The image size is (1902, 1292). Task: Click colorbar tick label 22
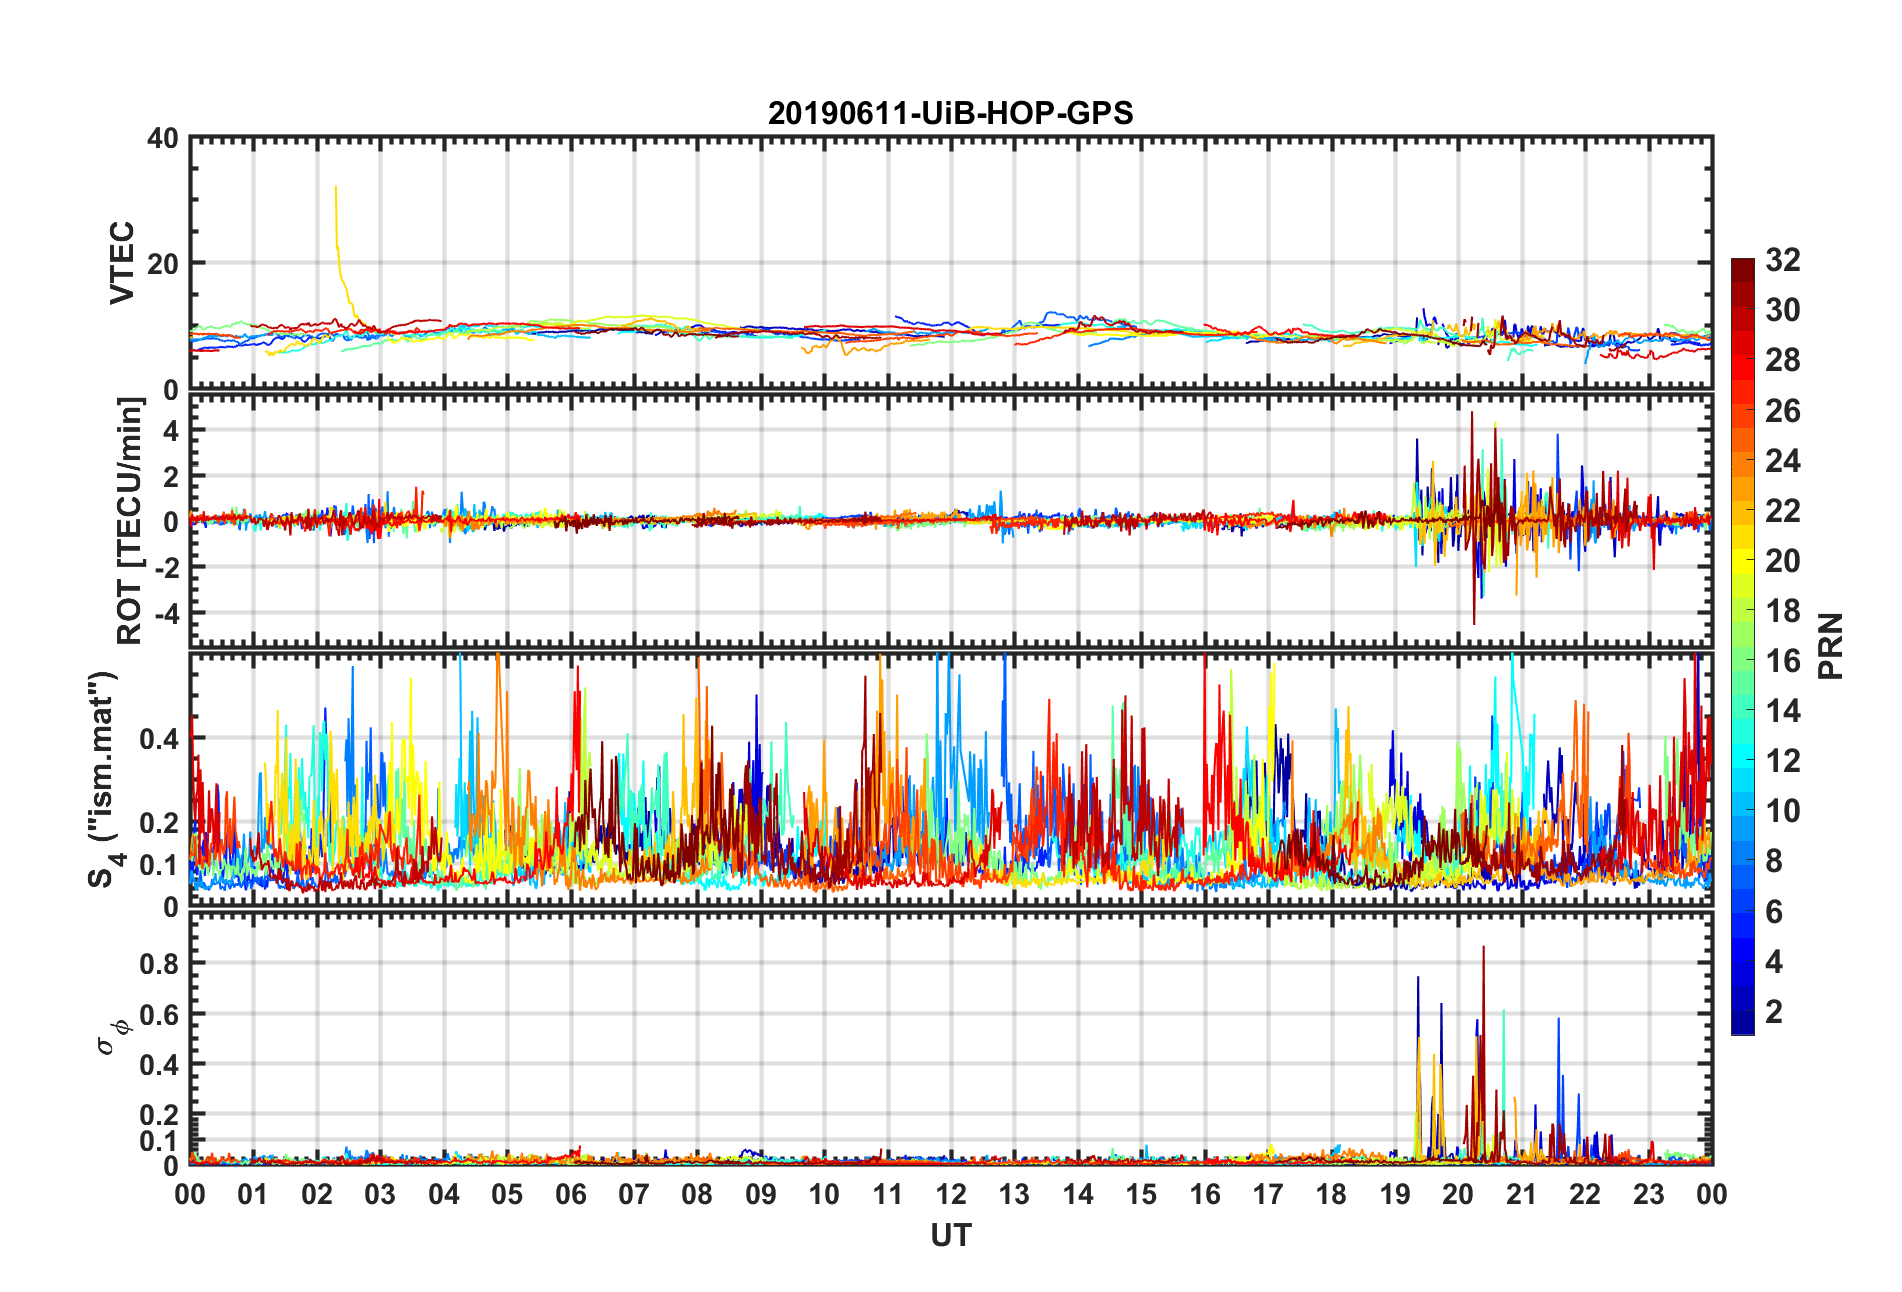(x=1783, y=510)
